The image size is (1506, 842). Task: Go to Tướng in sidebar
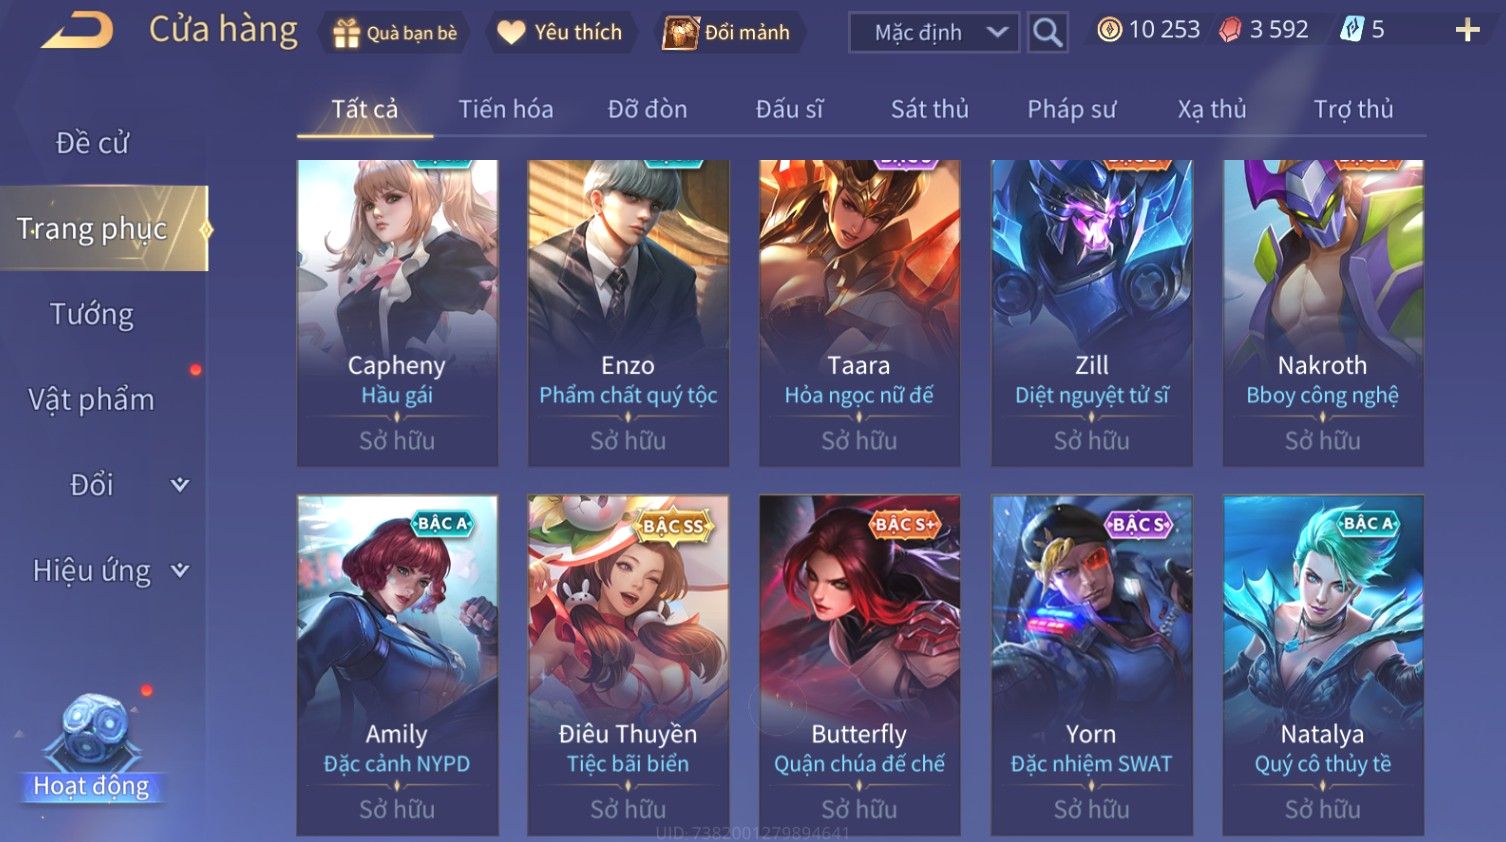click(x=92, y=314)
